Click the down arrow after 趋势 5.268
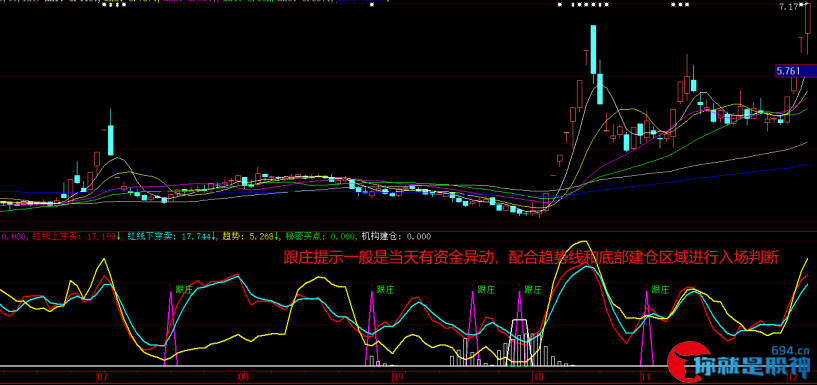The width and height of the screenshot is (817, 385). coord(277,236)
